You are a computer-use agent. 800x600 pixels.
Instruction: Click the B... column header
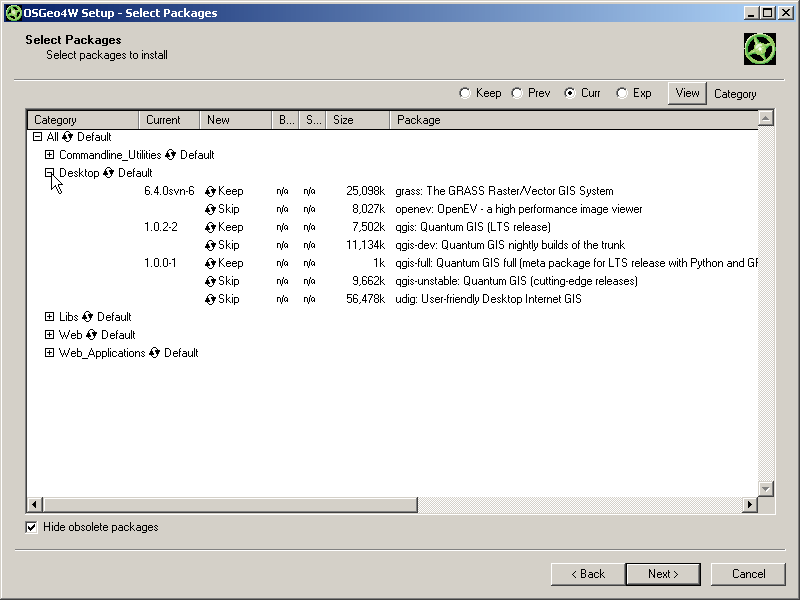coord(285,120)
